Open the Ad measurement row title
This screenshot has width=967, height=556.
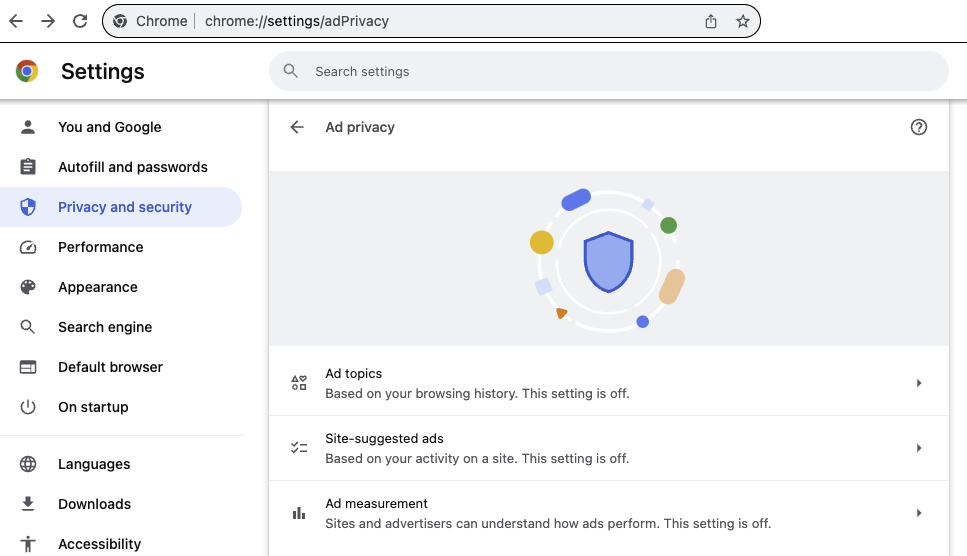tap(376, 504)
